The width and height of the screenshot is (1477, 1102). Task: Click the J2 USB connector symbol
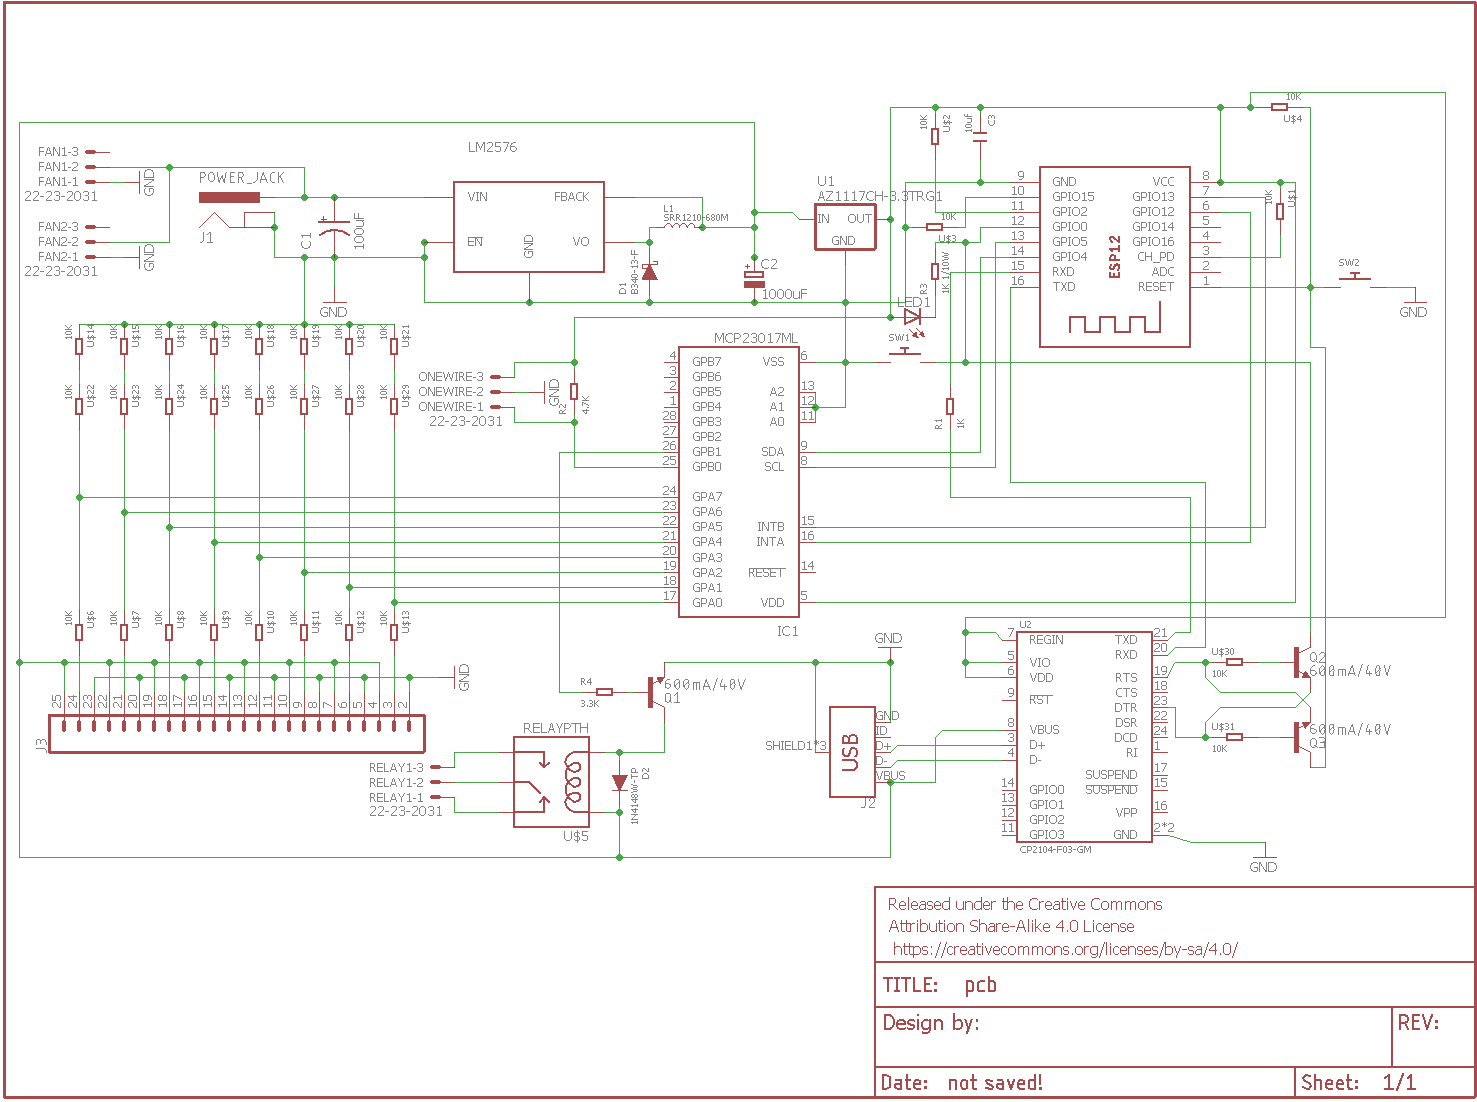tap(852, 752)
